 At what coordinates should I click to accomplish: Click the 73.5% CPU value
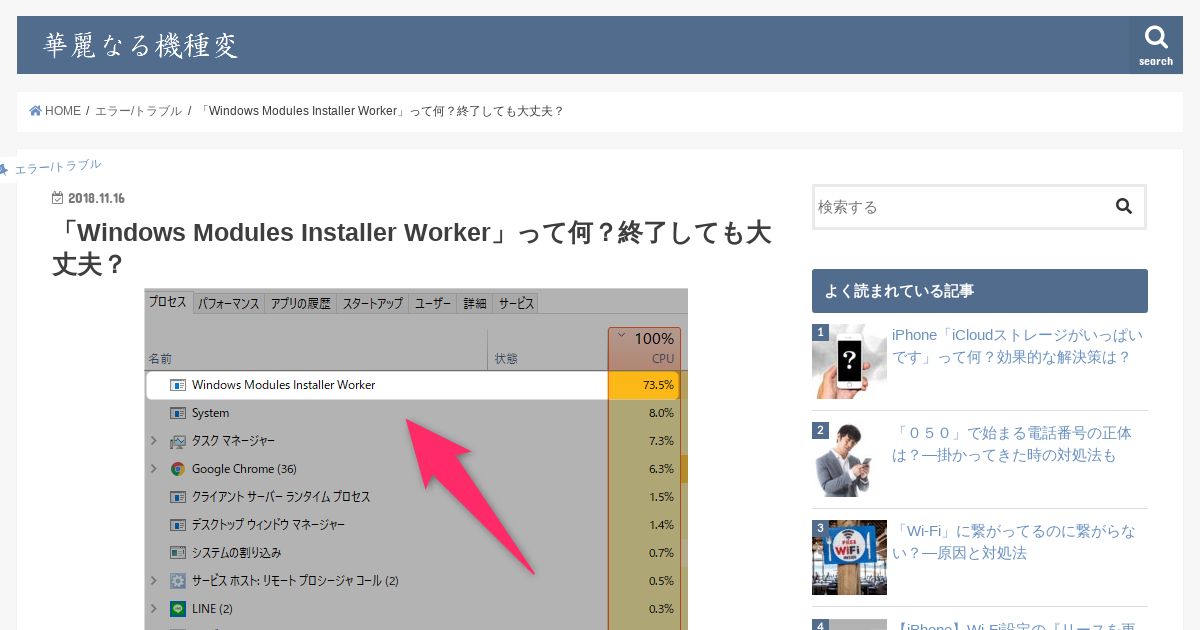click(658, 385)
